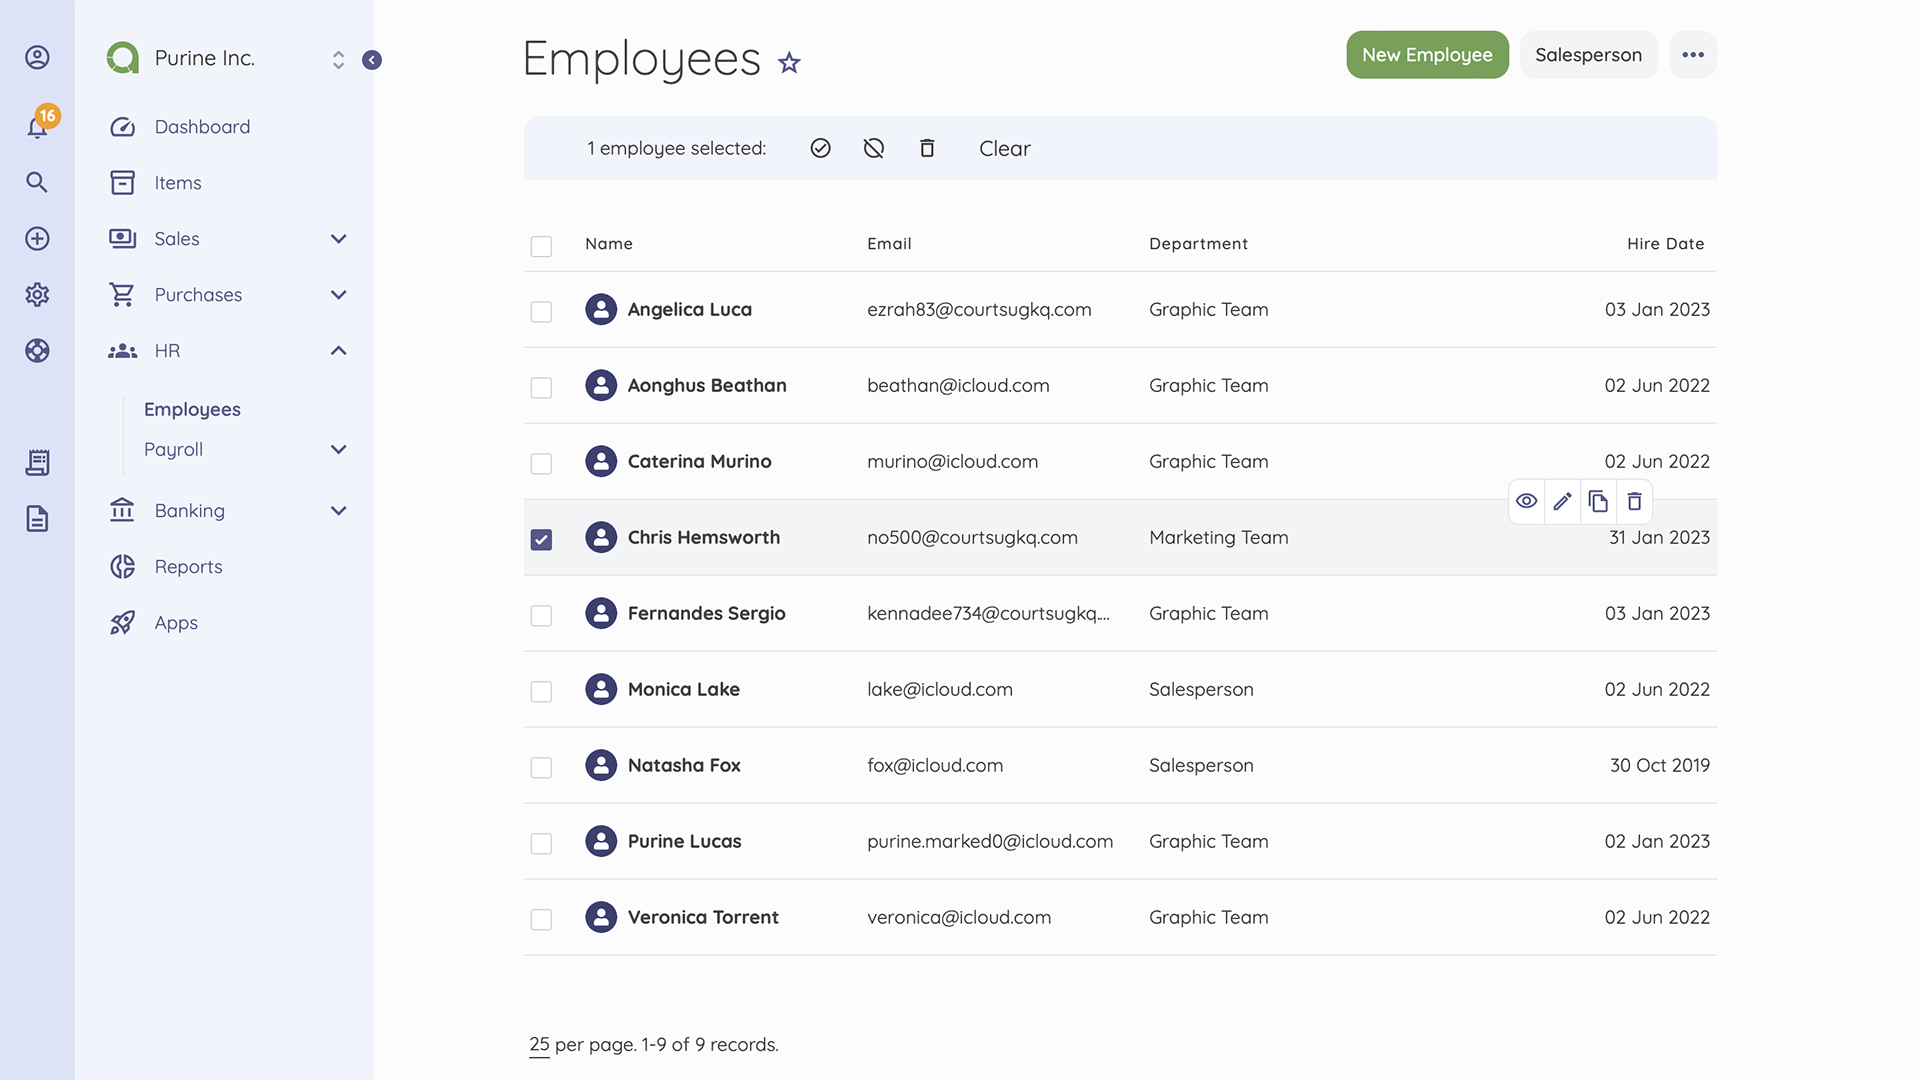This screenshot has width=1920, height=1080.
Task: Clear the current employee selection
Action: (x=1004, y=148)
